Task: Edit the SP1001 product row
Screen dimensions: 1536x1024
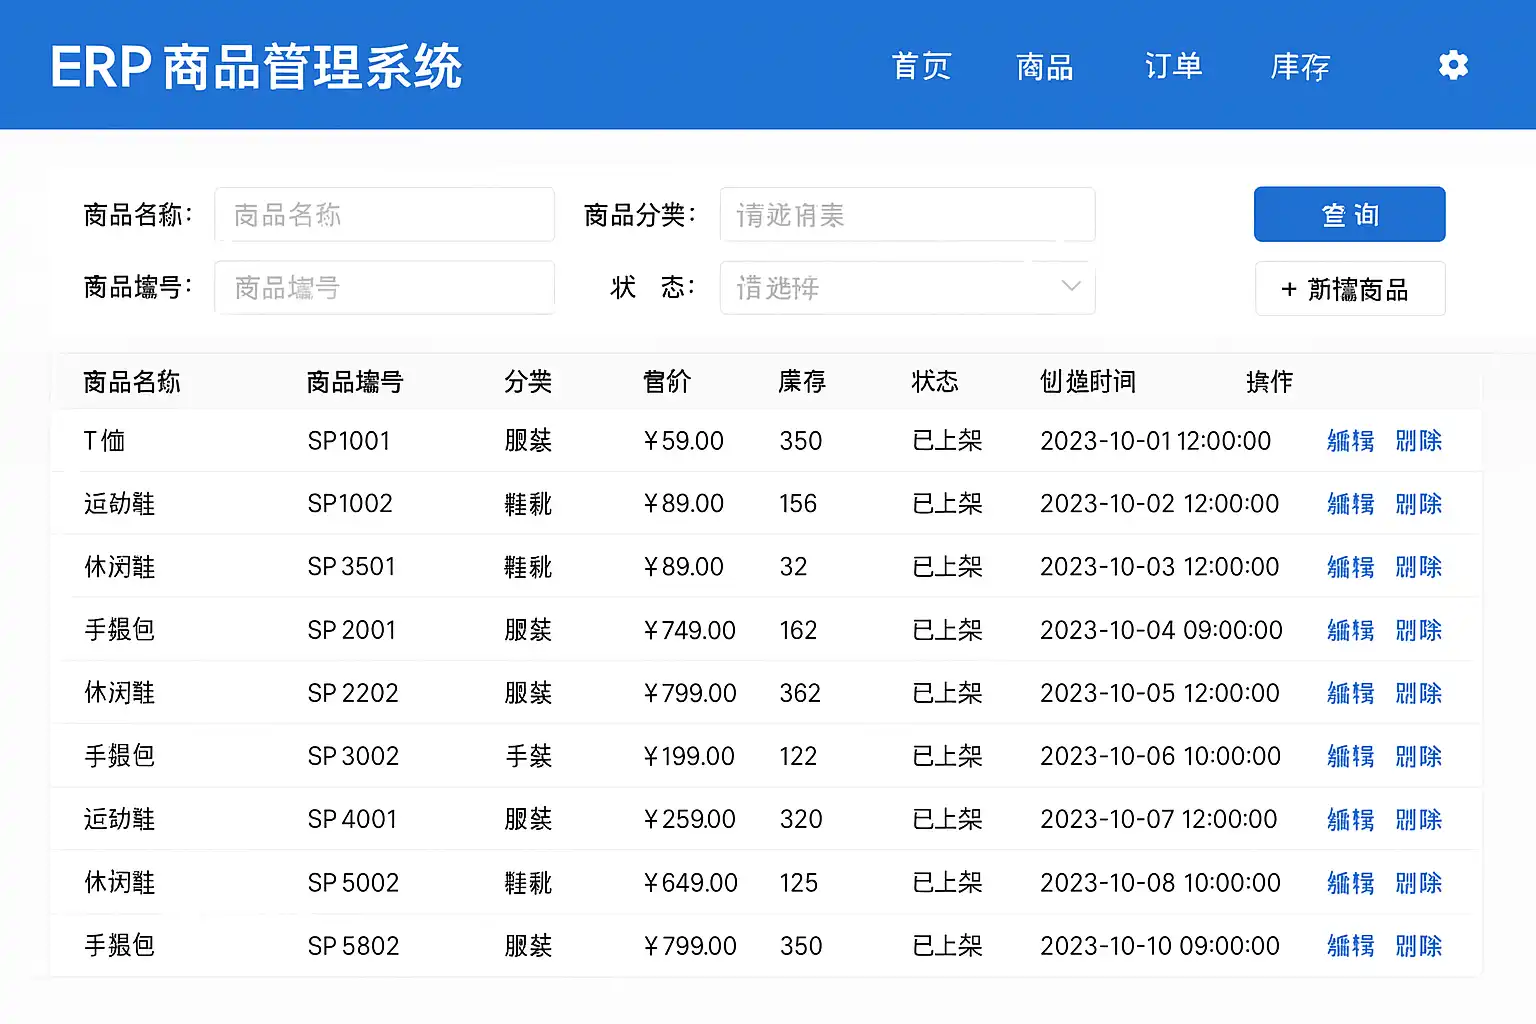Action: point(1350,441)
